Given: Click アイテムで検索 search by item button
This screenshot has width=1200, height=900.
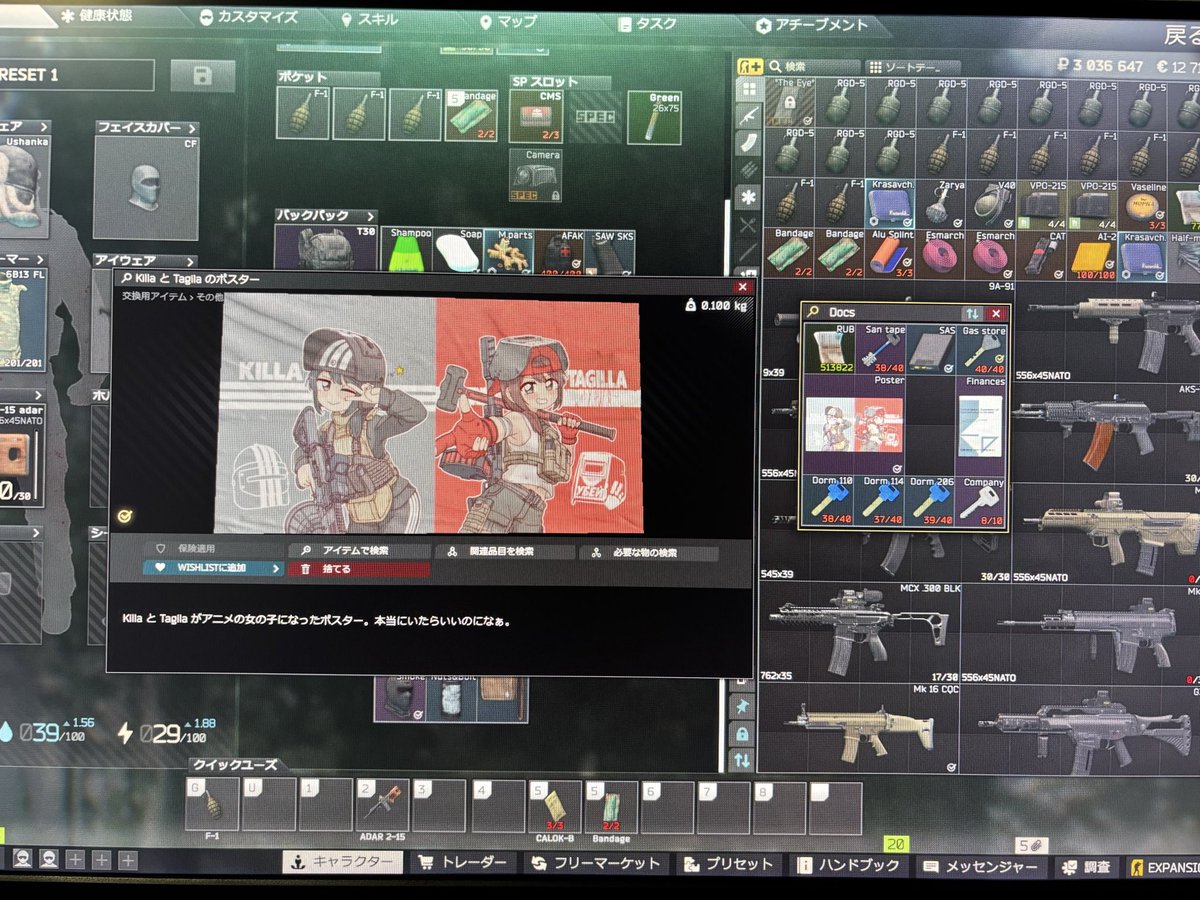Looking at the screenshot, I should coord(359,551).
